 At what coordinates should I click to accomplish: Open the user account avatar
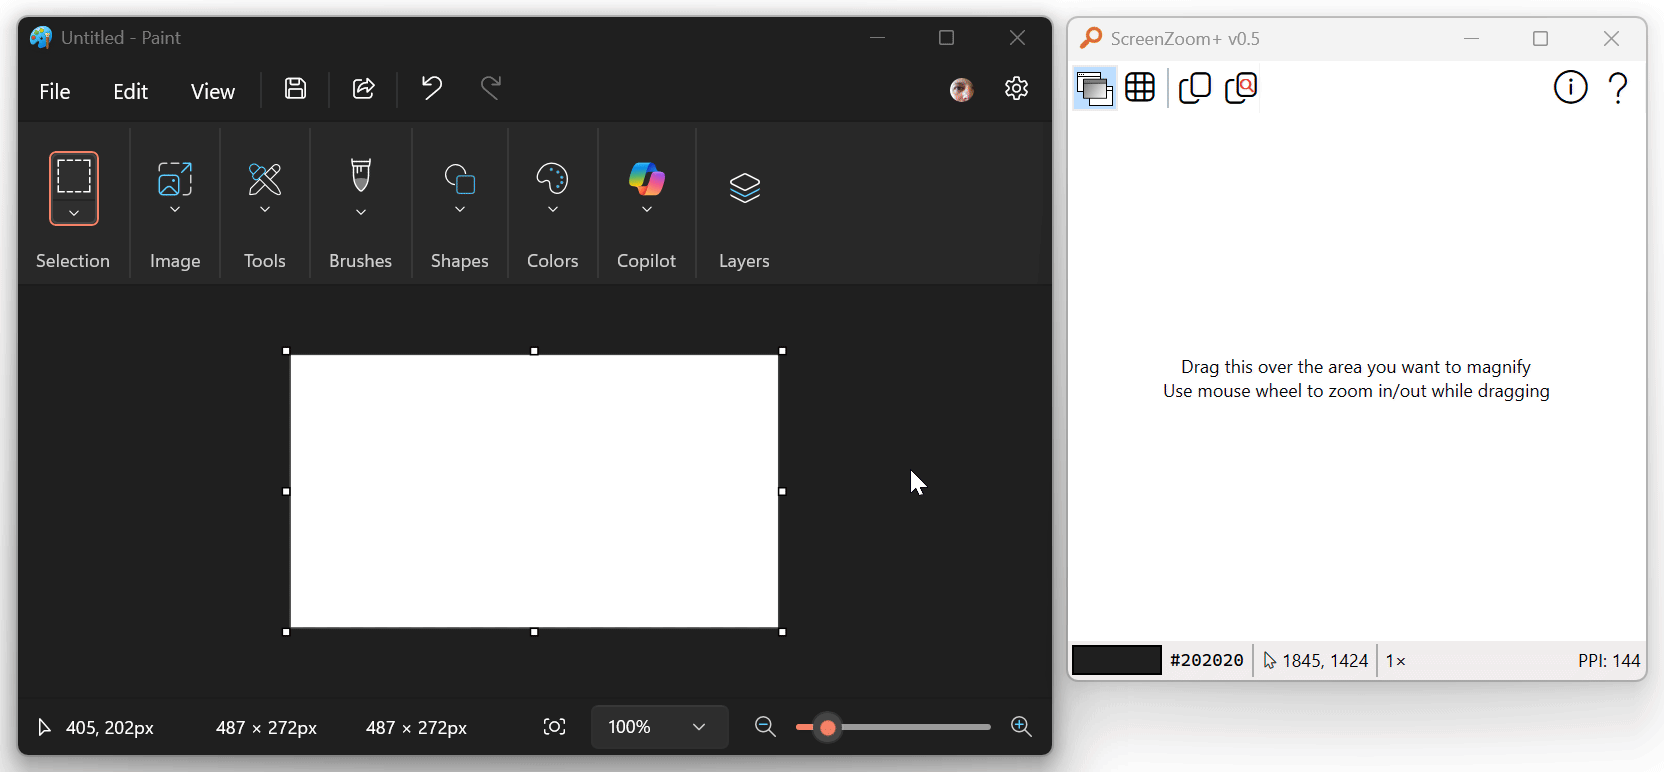click(962, 90)
